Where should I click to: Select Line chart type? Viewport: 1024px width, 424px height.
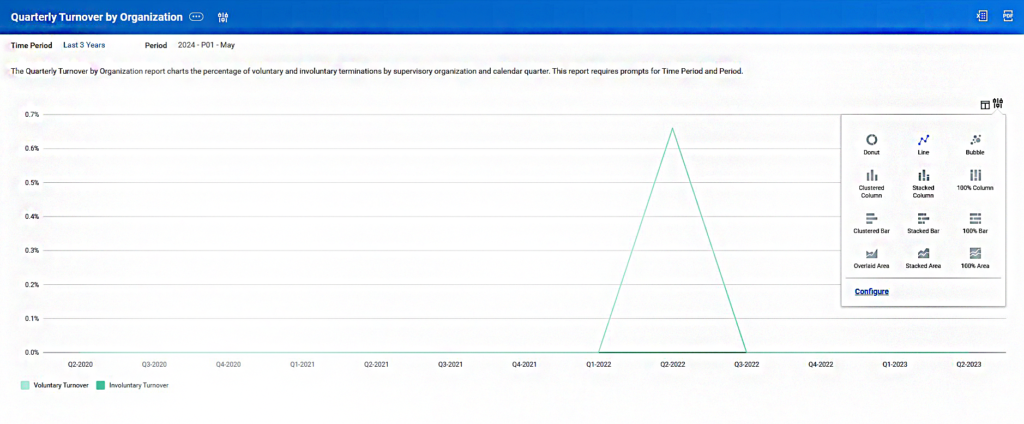tap(923, 144)
